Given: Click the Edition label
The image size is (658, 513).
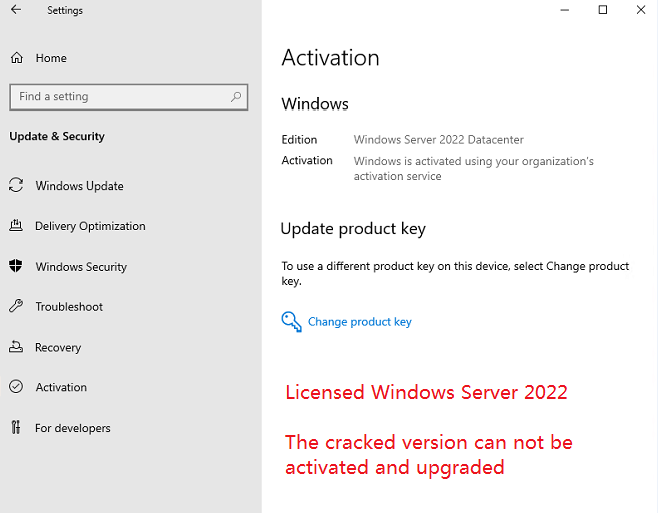Looking at the screenshot, I should [299, 140].
